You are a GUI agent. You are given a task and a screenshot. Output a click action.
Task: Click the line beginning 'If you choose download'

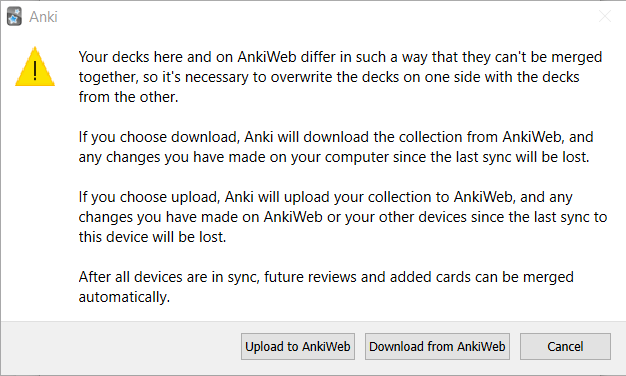pos(336,137)
